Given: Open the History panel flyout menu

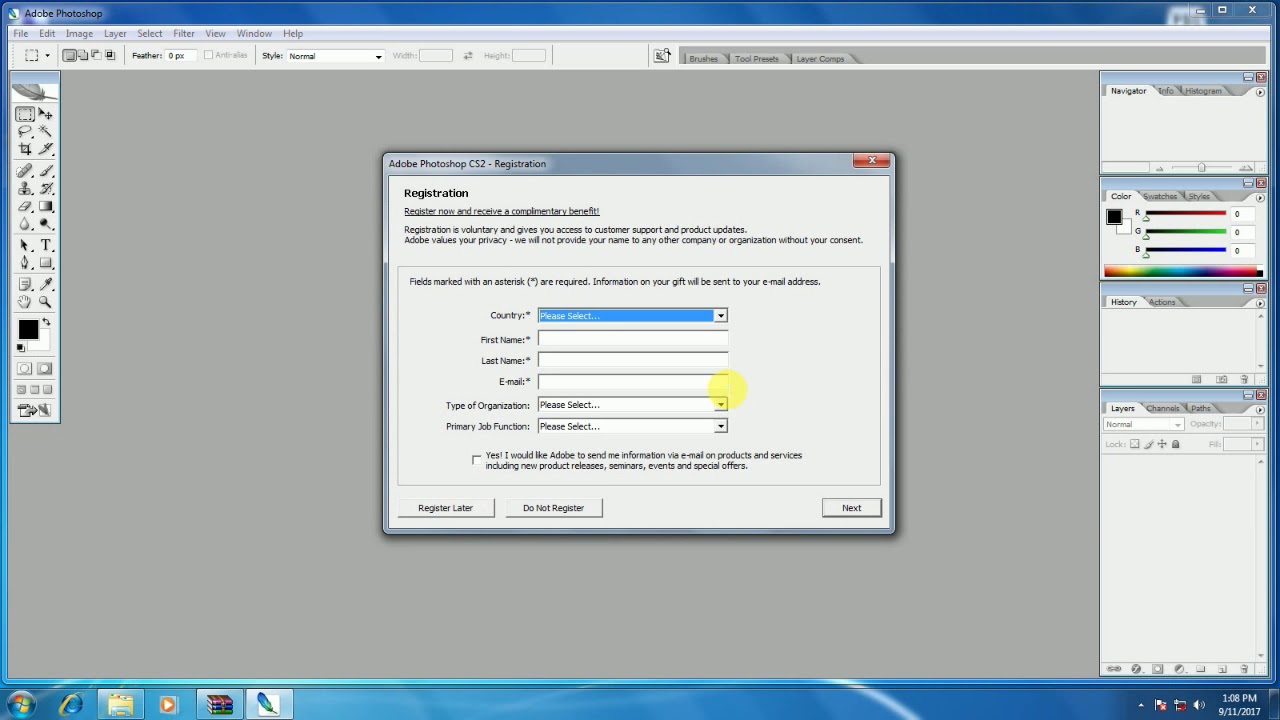Looking at the screenshot, I should pos(1259,303).
